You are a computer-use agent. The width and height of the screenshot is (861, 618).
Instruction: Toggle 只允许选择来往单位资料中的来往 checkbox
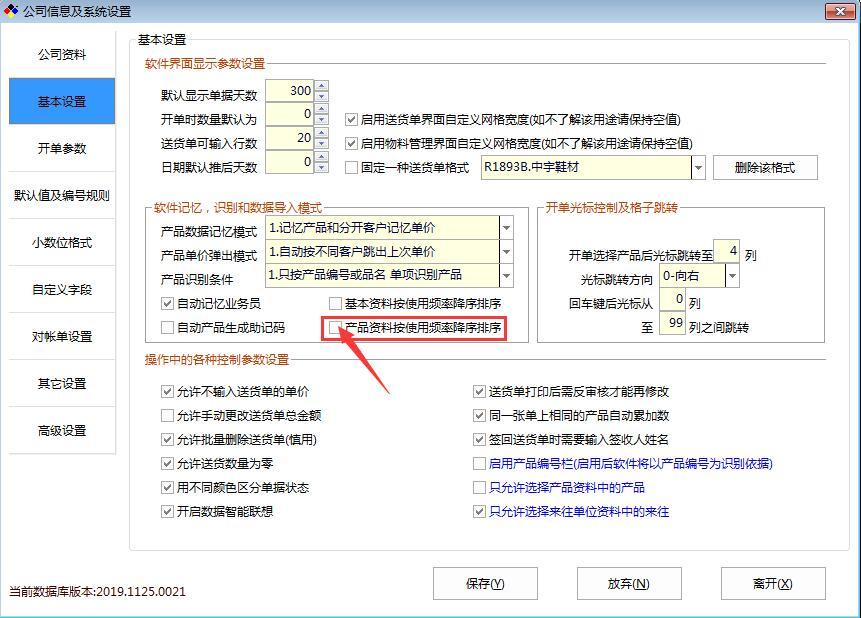[x=479, y=511]
